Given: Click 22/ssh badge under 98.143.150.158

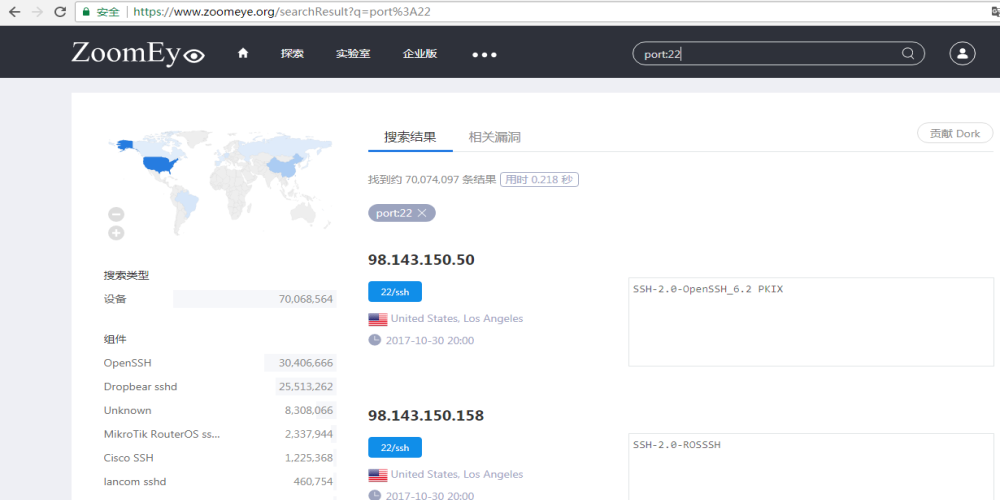Looking at the screenshot, I should click(395, 448).
